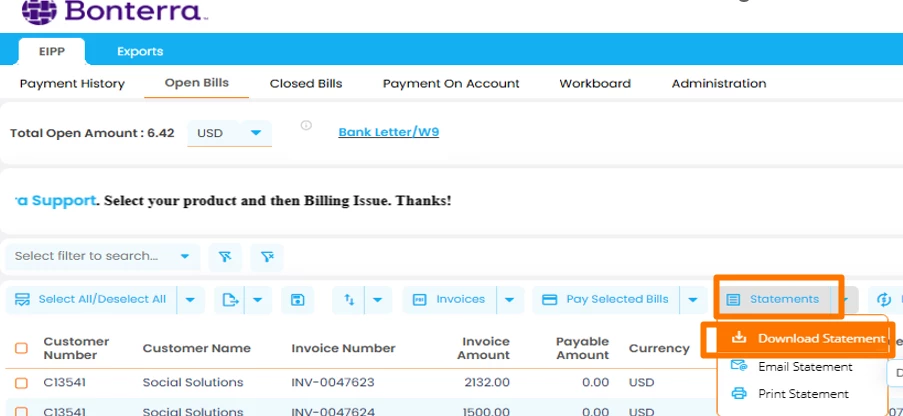
Task: Click the sort arrows icon
Action: (x=349, y=300)
